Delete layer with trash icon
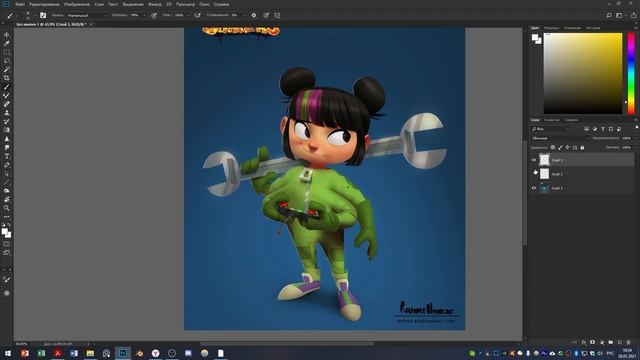The height and width of the screenshot is (360, 640). coord(629,342)
